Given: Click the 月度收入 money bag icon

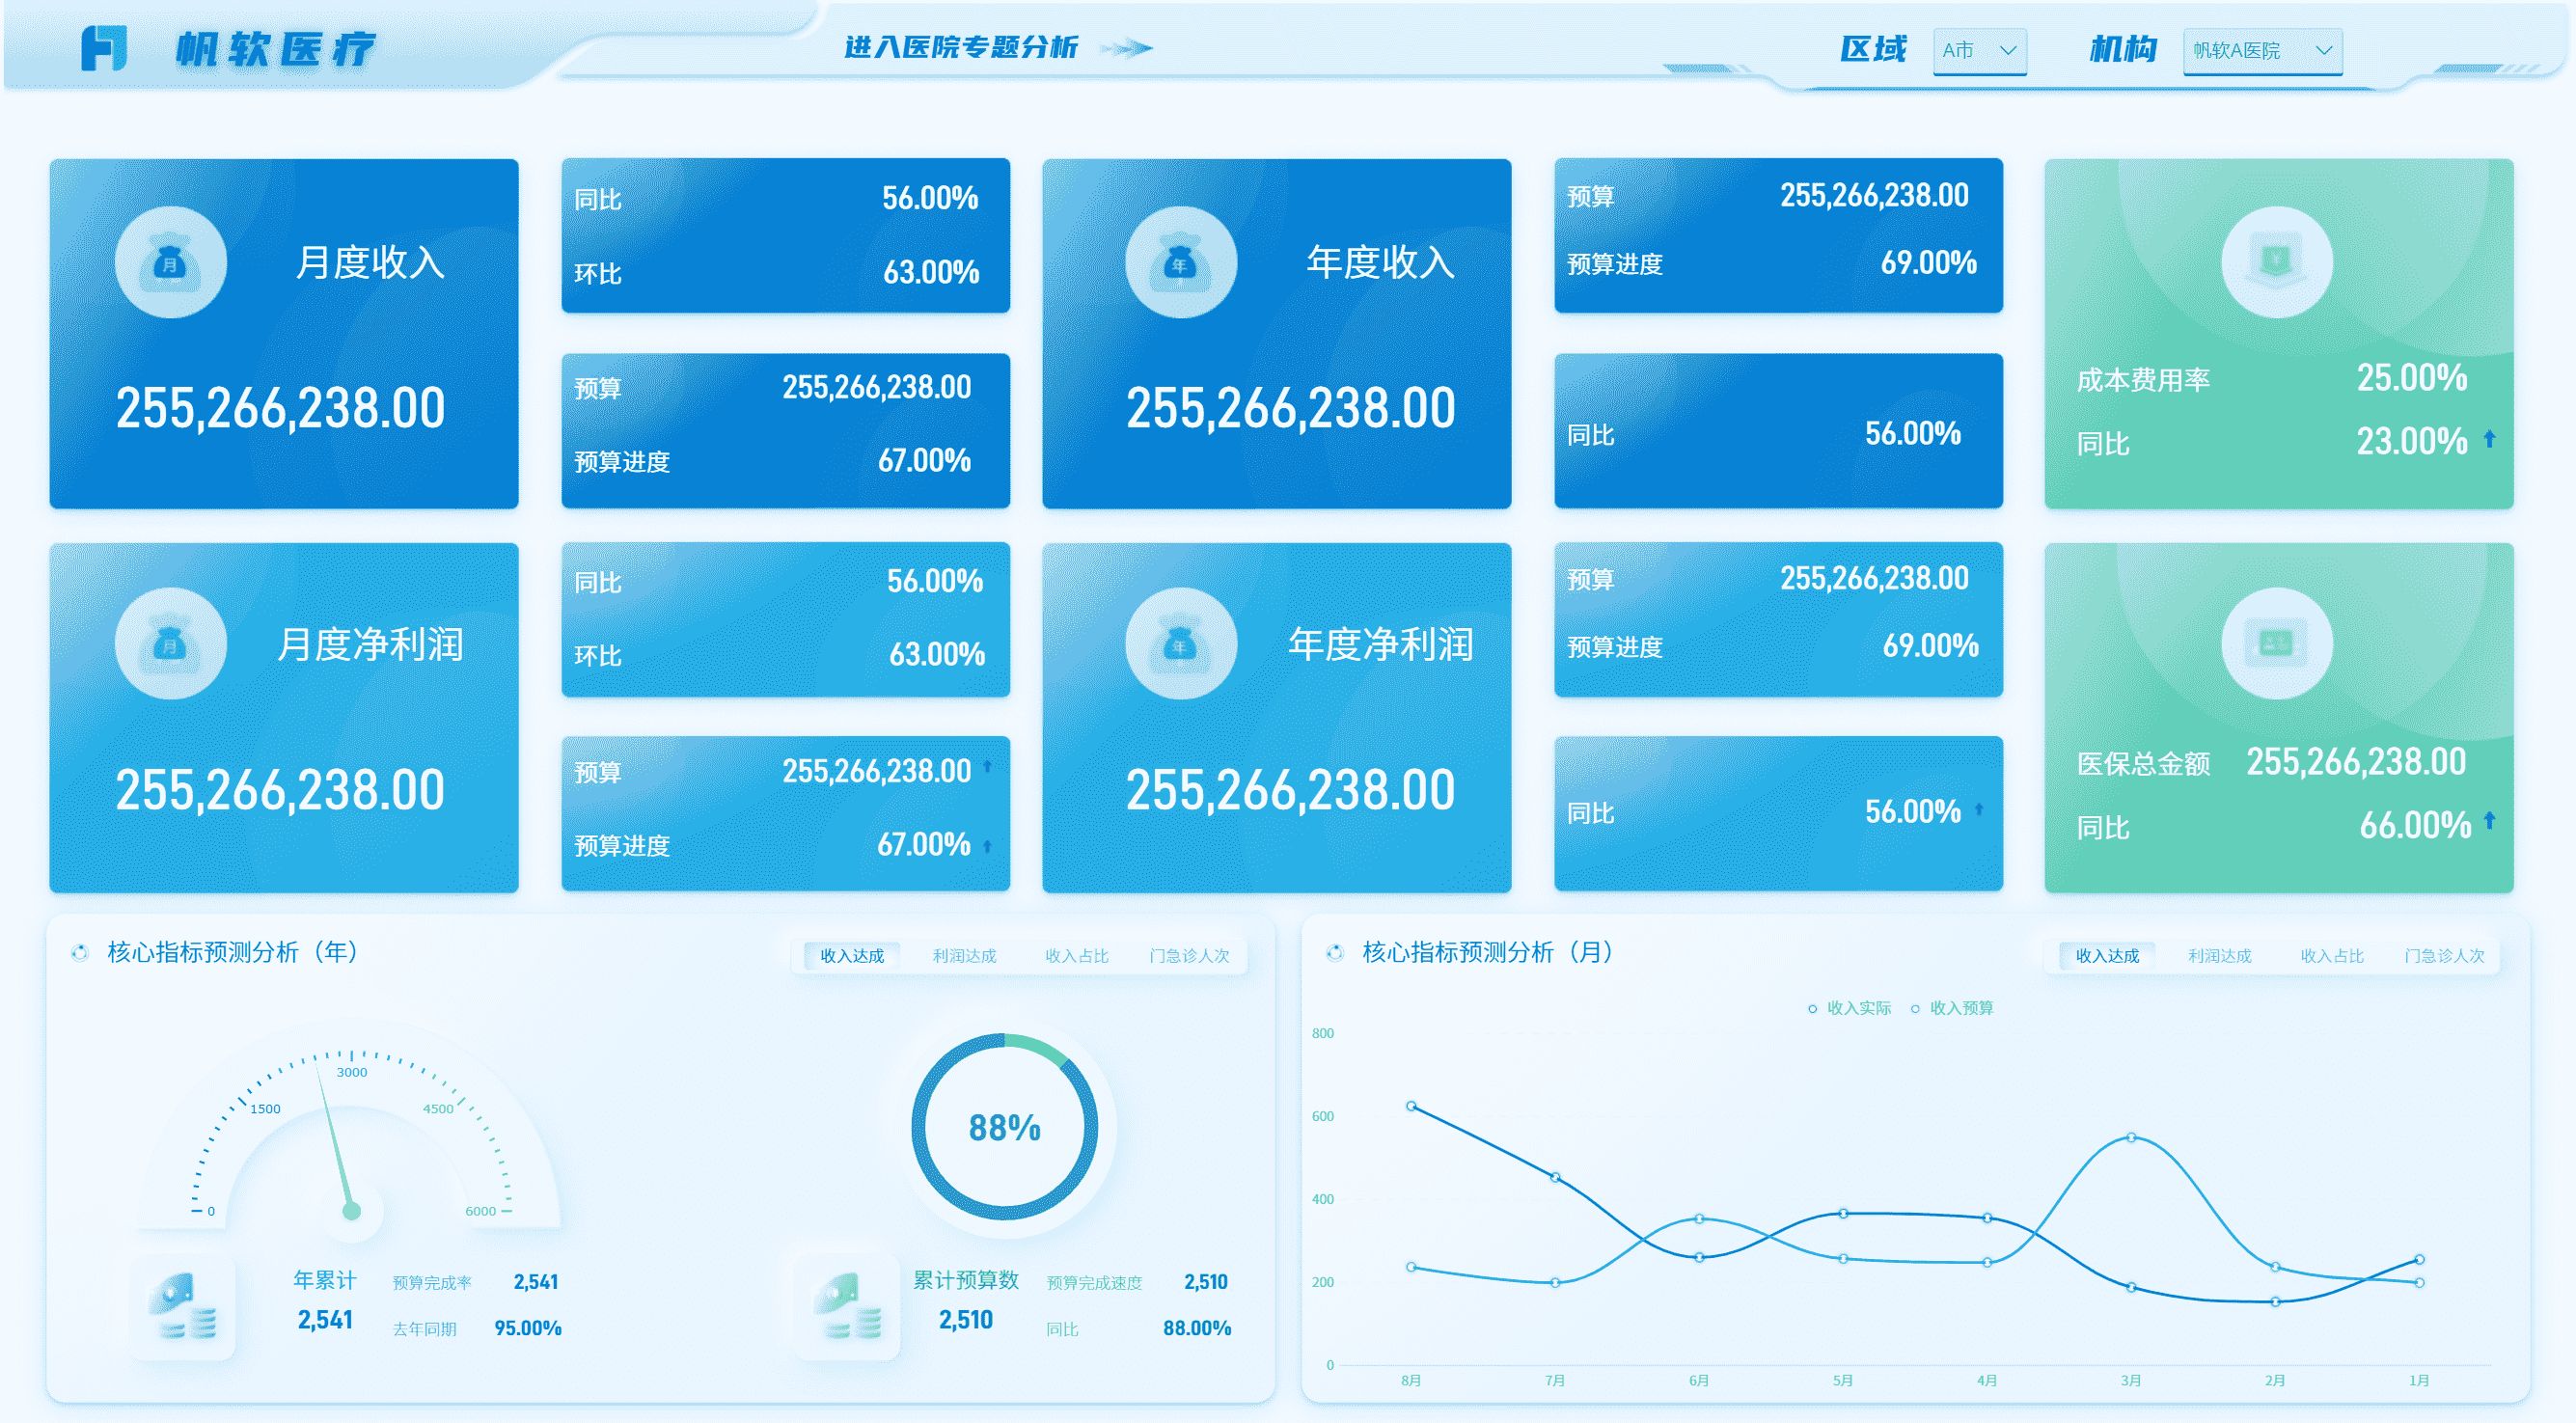Looking at the screenshot, I should point(170,262).
